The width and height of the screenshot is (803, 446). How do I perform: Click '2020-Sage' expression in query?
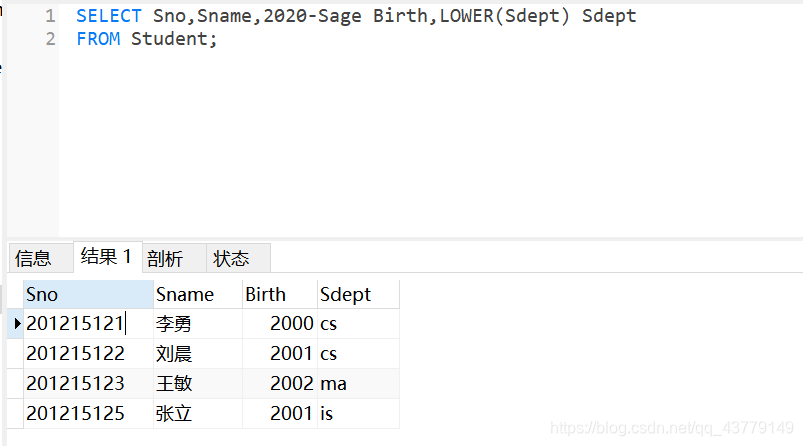point(312,16)
